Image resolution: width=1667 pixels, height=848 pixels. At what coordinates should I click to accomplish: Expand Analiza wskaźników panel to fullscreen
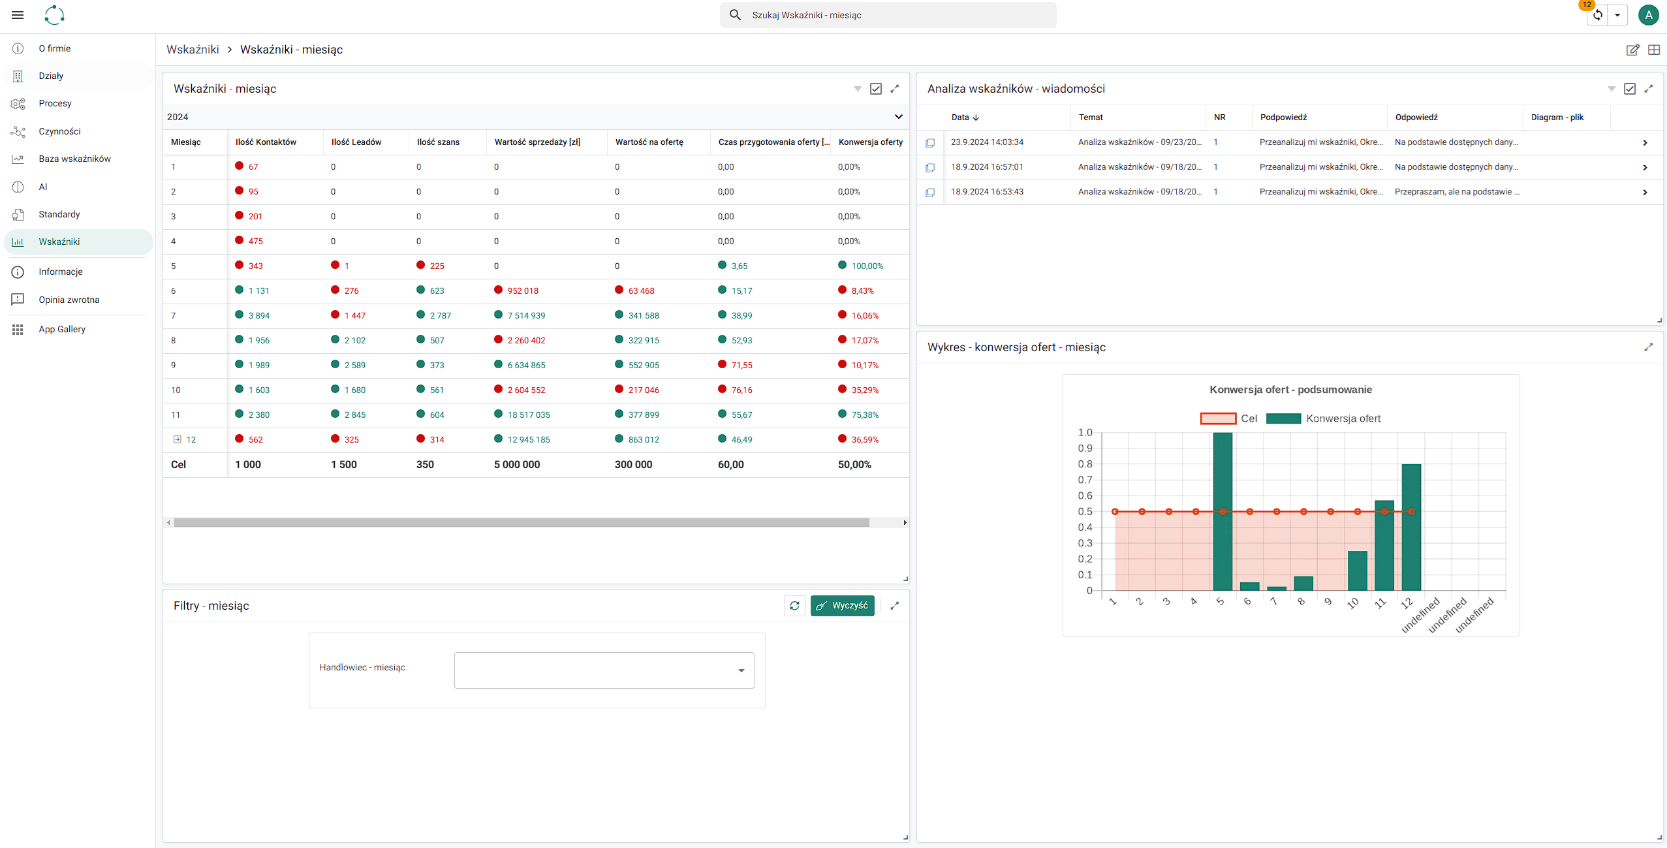1649,89
